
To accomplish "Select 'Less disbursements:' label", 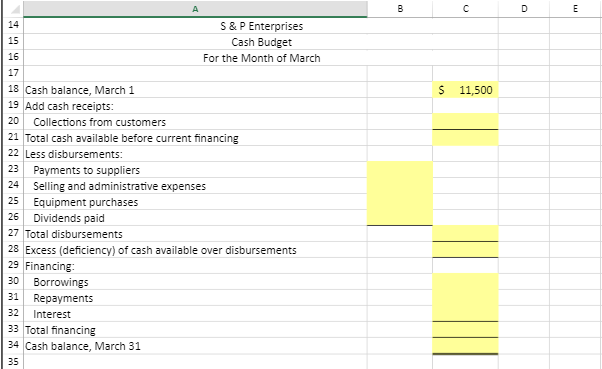I will pos(74,154).
